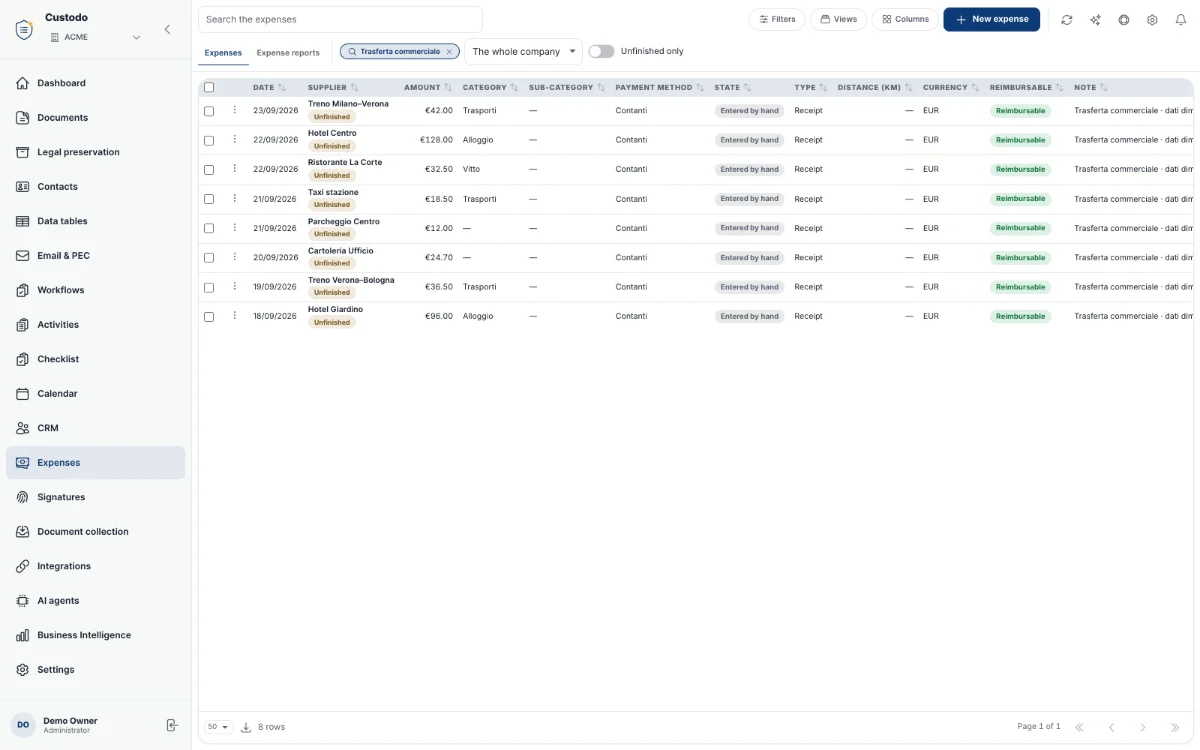Select all expenses with header checkbox
Viewport: 1200px width, 750px height.
click(209, 87)
